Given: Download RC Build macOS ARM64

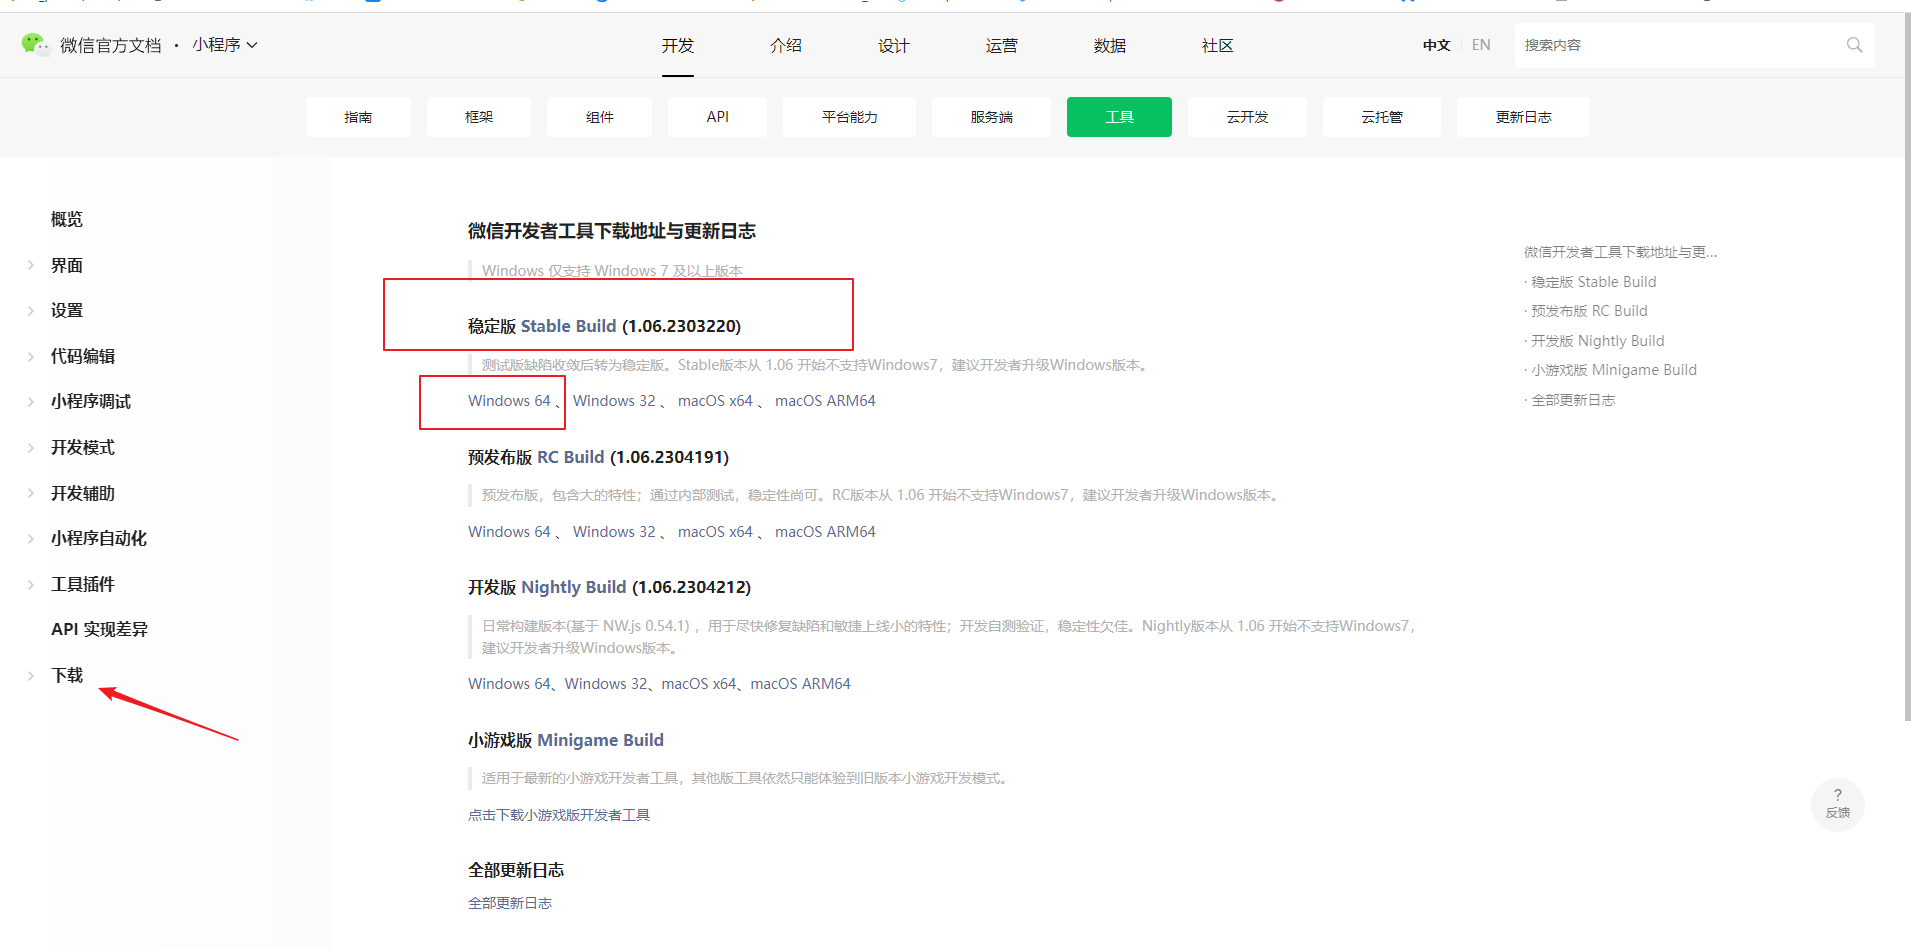Looking at the screenshot, I should (825, 532).
